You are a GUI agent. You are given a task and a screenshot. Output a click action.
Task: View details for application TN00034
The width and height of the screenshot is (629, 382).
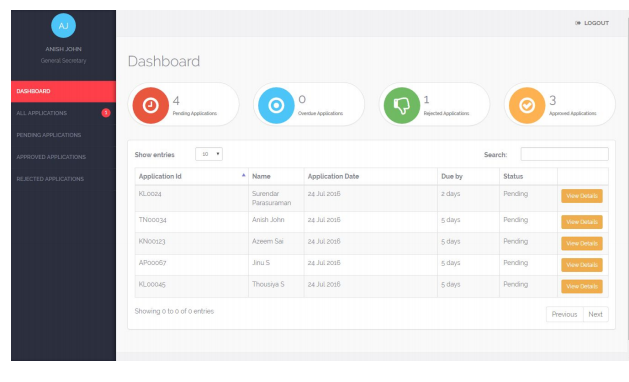tap(582, 222)
